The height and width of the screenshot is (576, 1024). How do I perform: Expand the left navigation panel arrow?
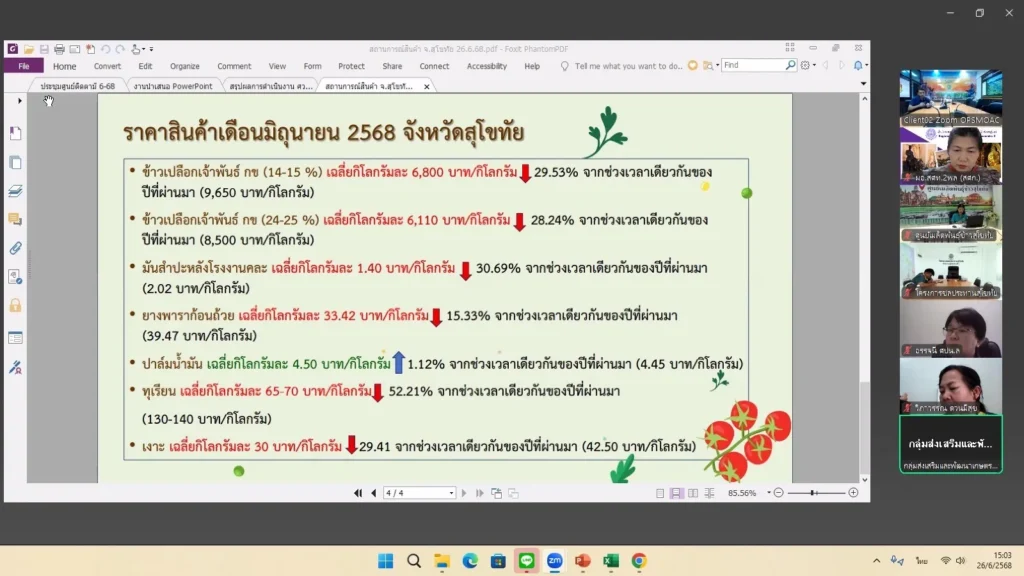tap(20, 101)
